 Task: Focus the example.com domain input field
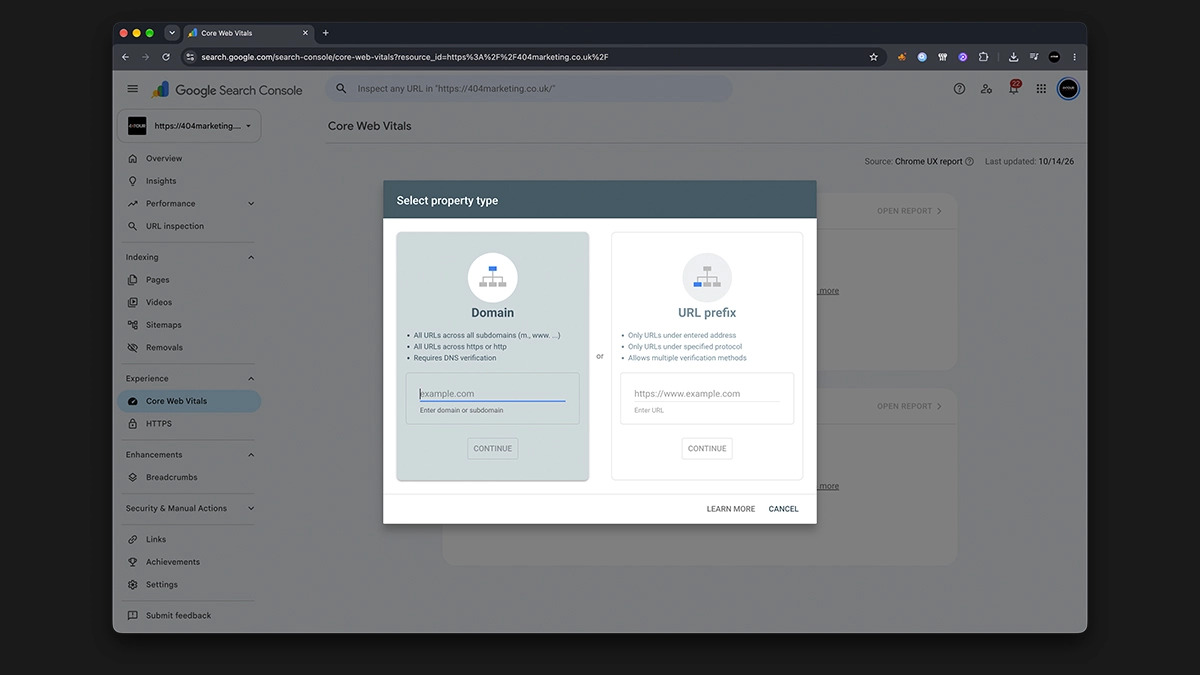coord(492,394)
